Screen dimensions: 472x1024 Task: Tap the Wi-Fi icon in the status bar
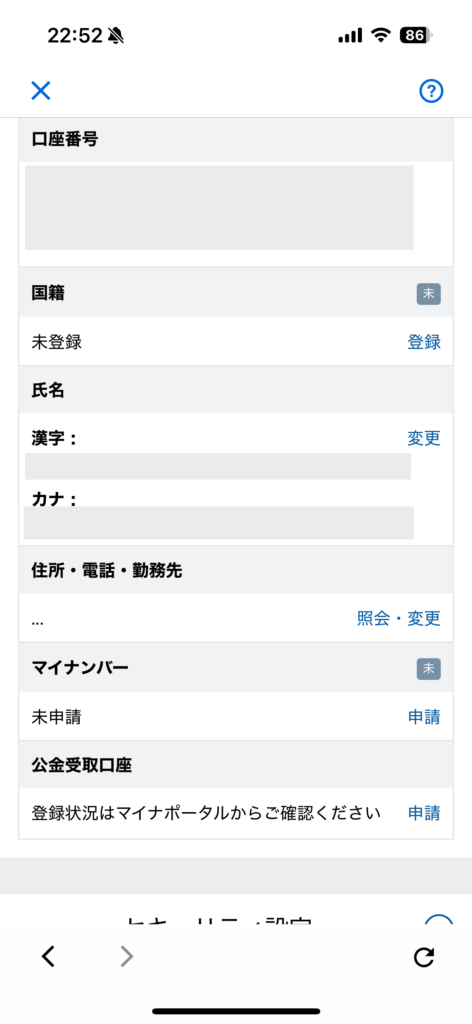pos(381,36)
